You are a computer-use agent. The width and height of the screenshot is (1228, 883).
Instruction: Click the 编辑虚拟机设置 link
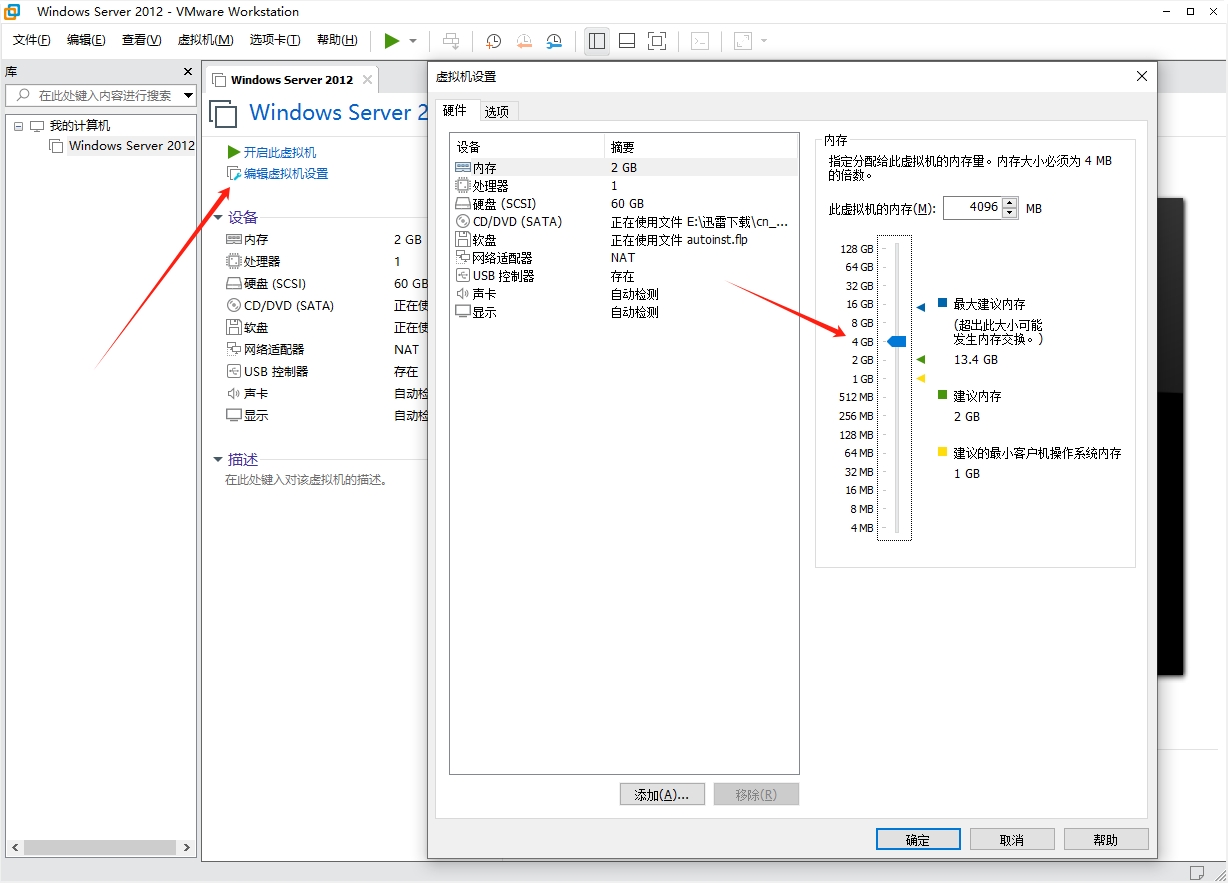[285, 174]
